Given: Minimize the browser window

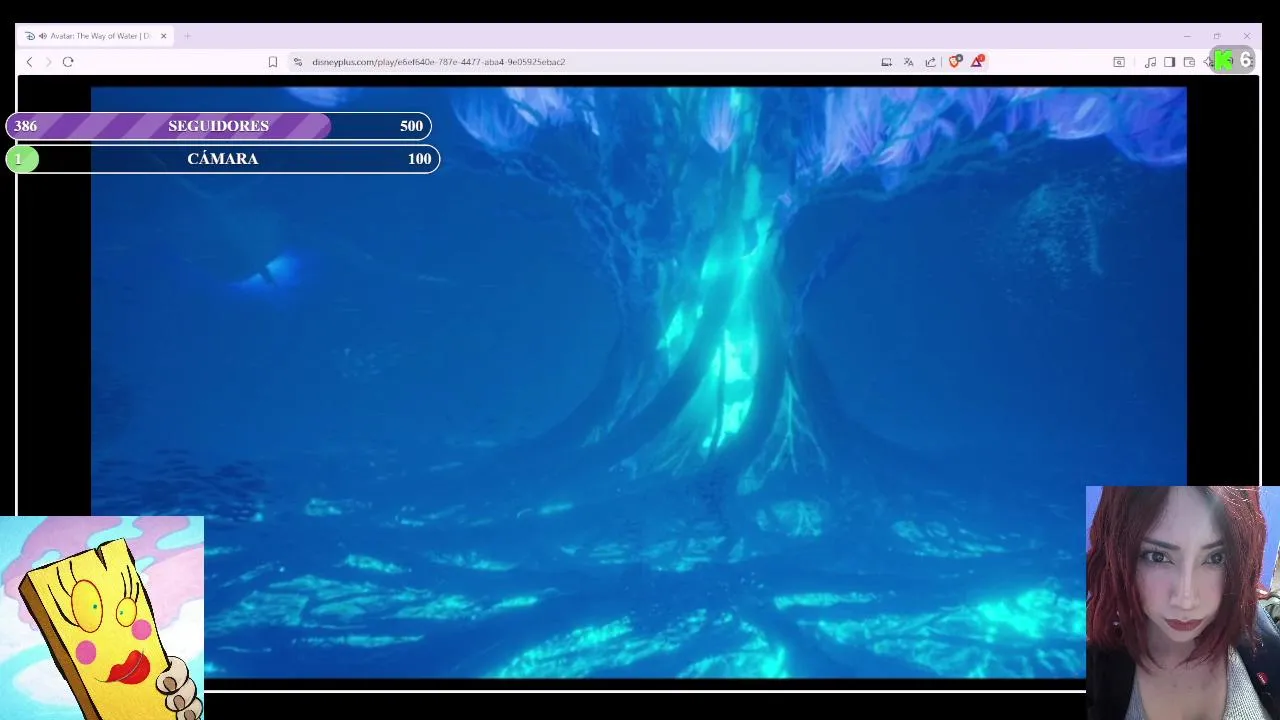Looking at the screenshot, I should (x=1187, y=36).
